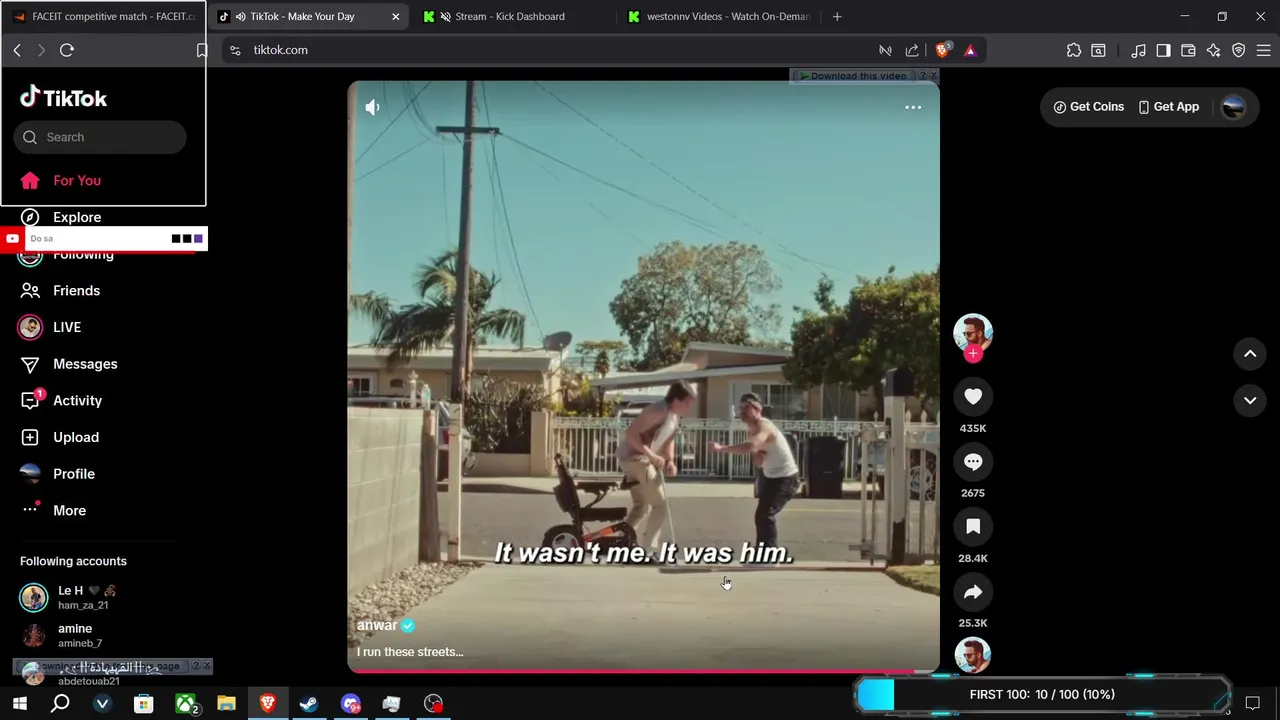The width and height of the screenshot is (1280, 720).
Task: Open the profile avatar menu top right
Action: point(1234,107)
